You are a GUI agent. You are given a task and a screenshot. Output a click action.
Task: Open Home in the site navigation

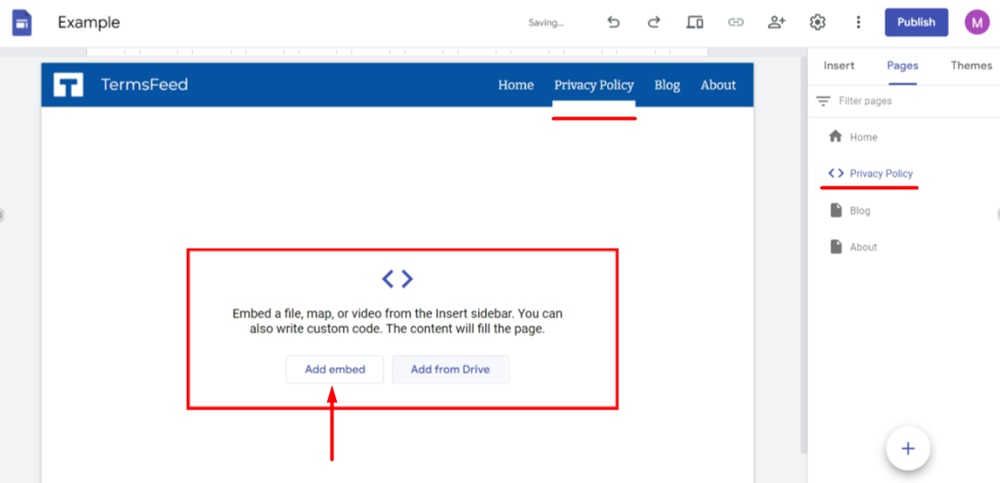pos(515,85)
